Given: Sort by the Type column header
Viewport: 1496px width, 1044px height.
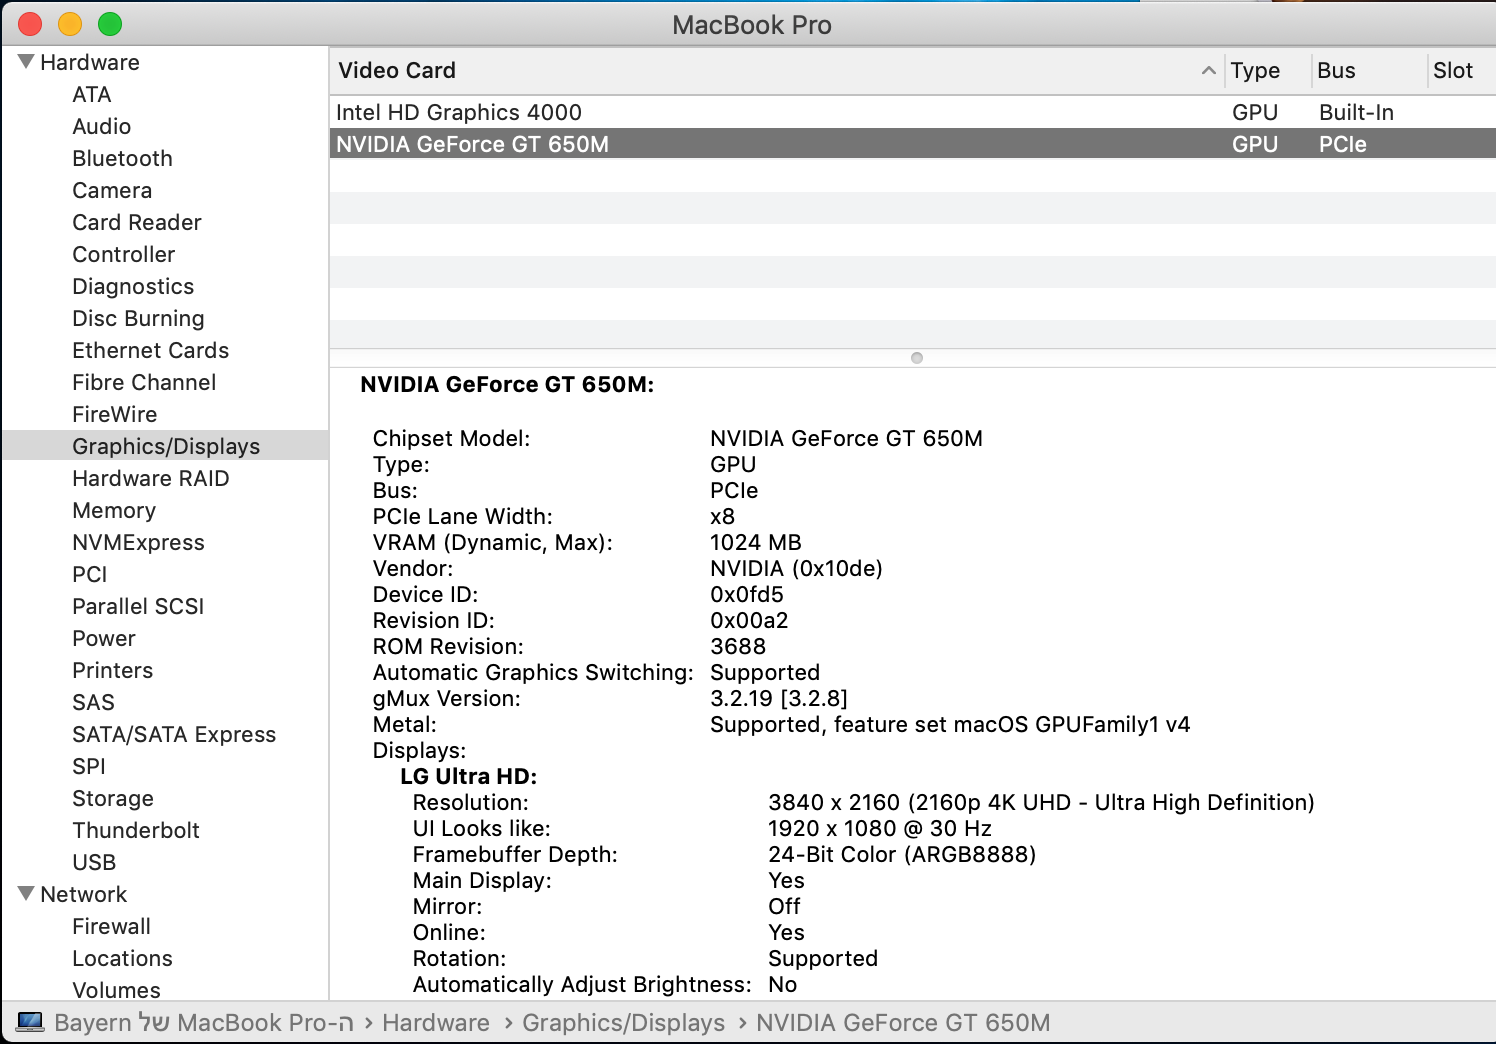Looking at the screenshot, I should tap(1267, 70).
